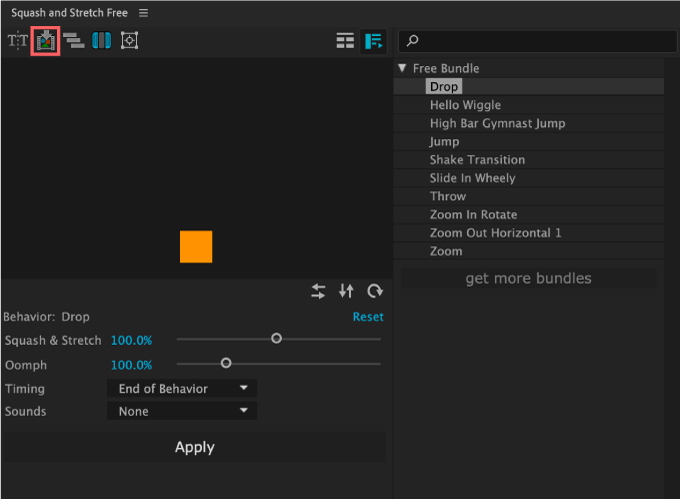This screenshot has width=680, height=499.
Task: Click the orange preview square
Action: (x=196, y=247)
